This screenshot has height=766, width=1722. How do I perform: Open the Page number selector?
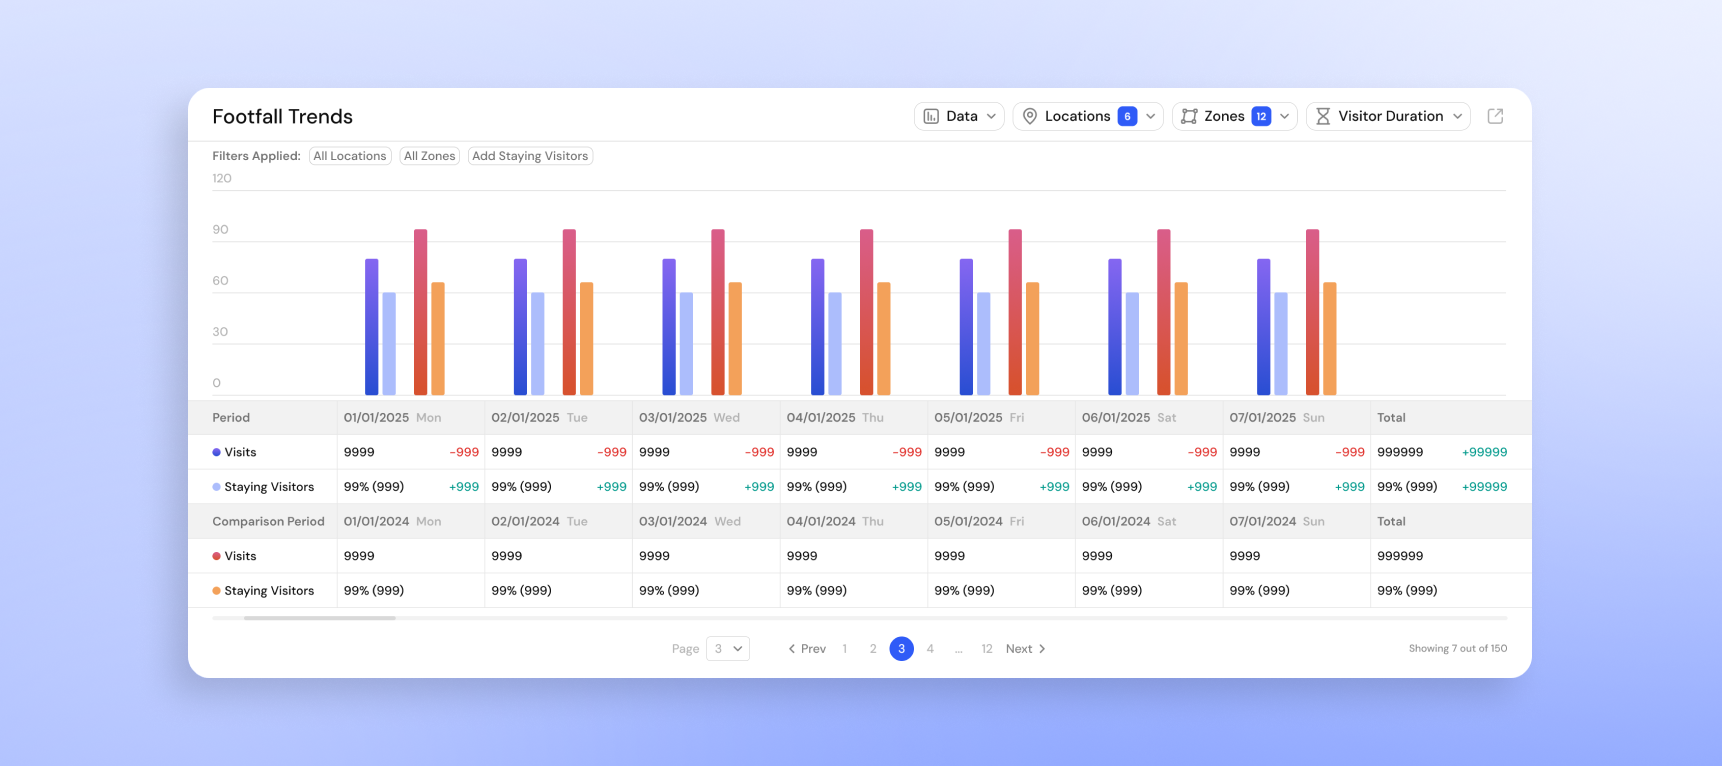pos(728,649)
